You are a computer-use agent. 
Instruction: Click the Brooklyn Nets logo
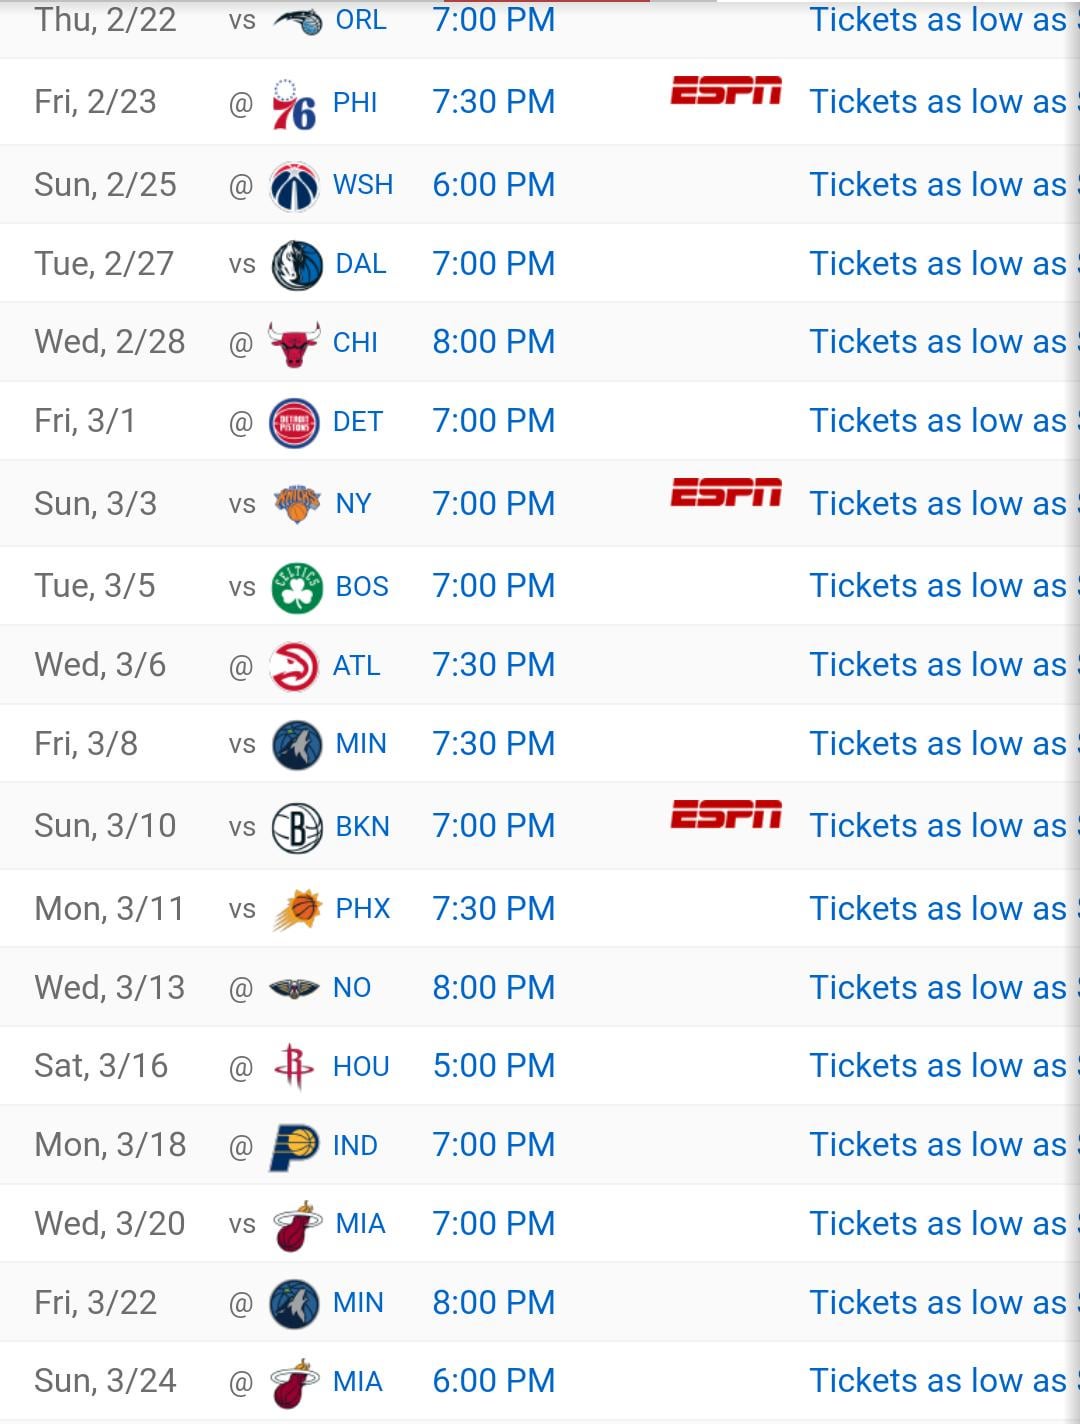tap(296, 827)
